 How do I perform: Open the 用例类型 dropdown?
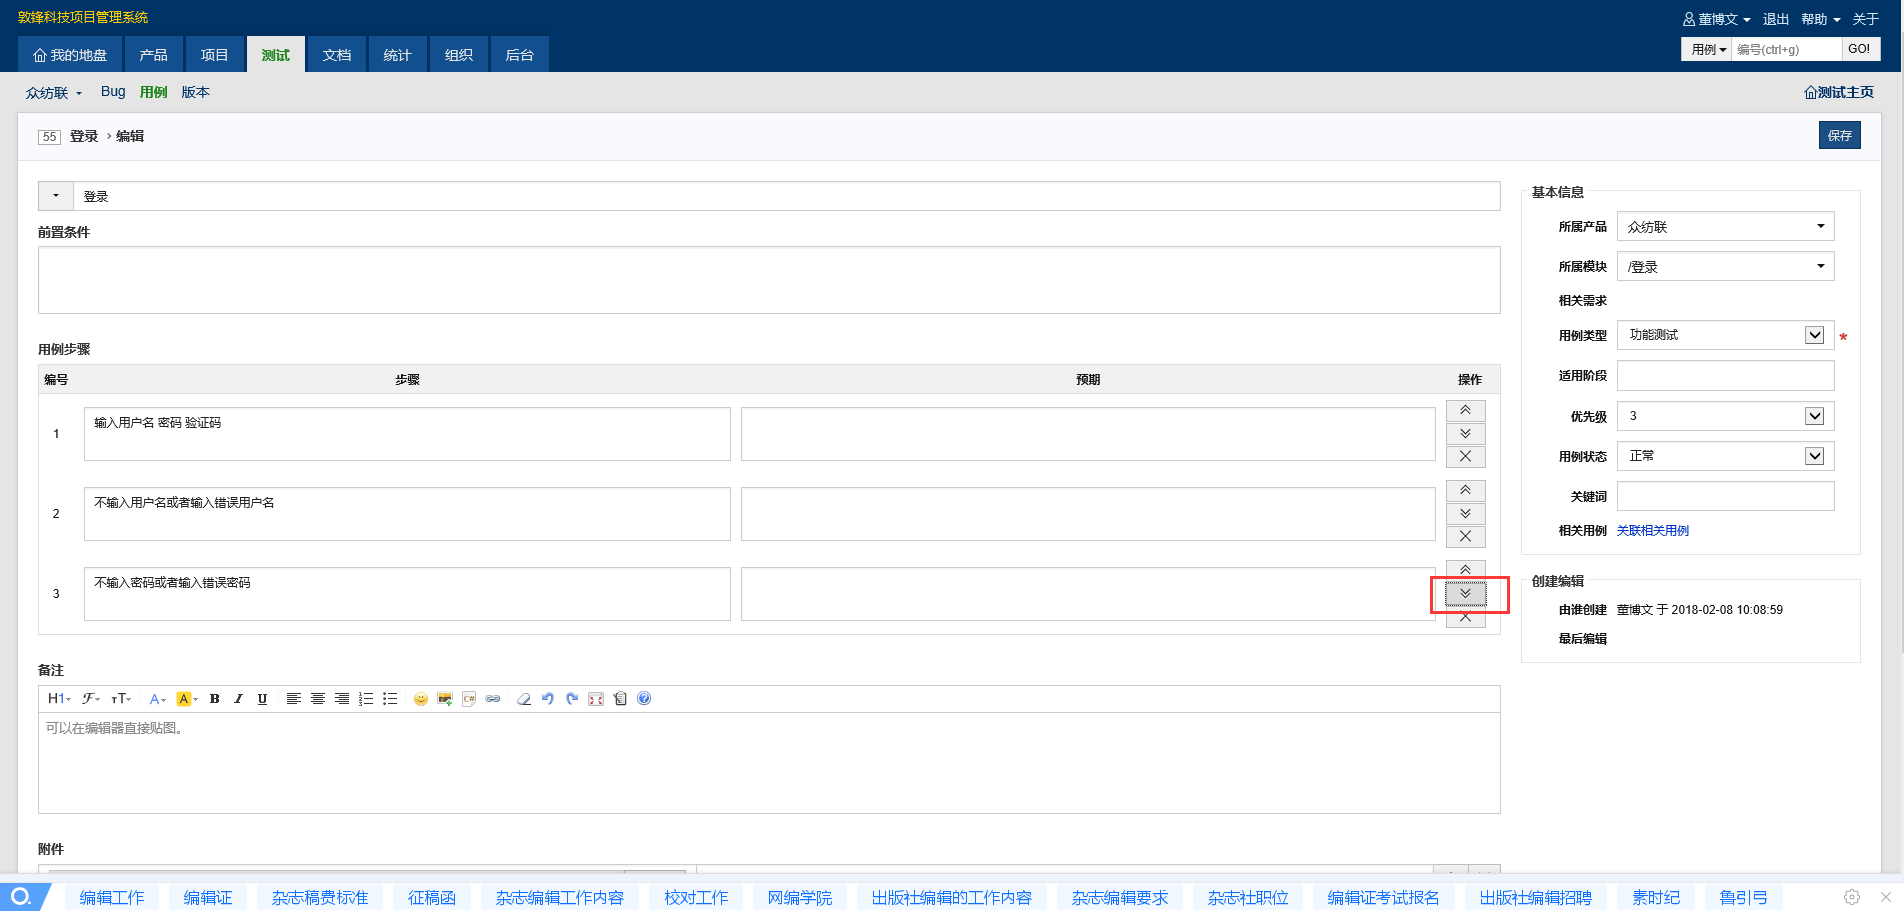(x=1725, y=335)
